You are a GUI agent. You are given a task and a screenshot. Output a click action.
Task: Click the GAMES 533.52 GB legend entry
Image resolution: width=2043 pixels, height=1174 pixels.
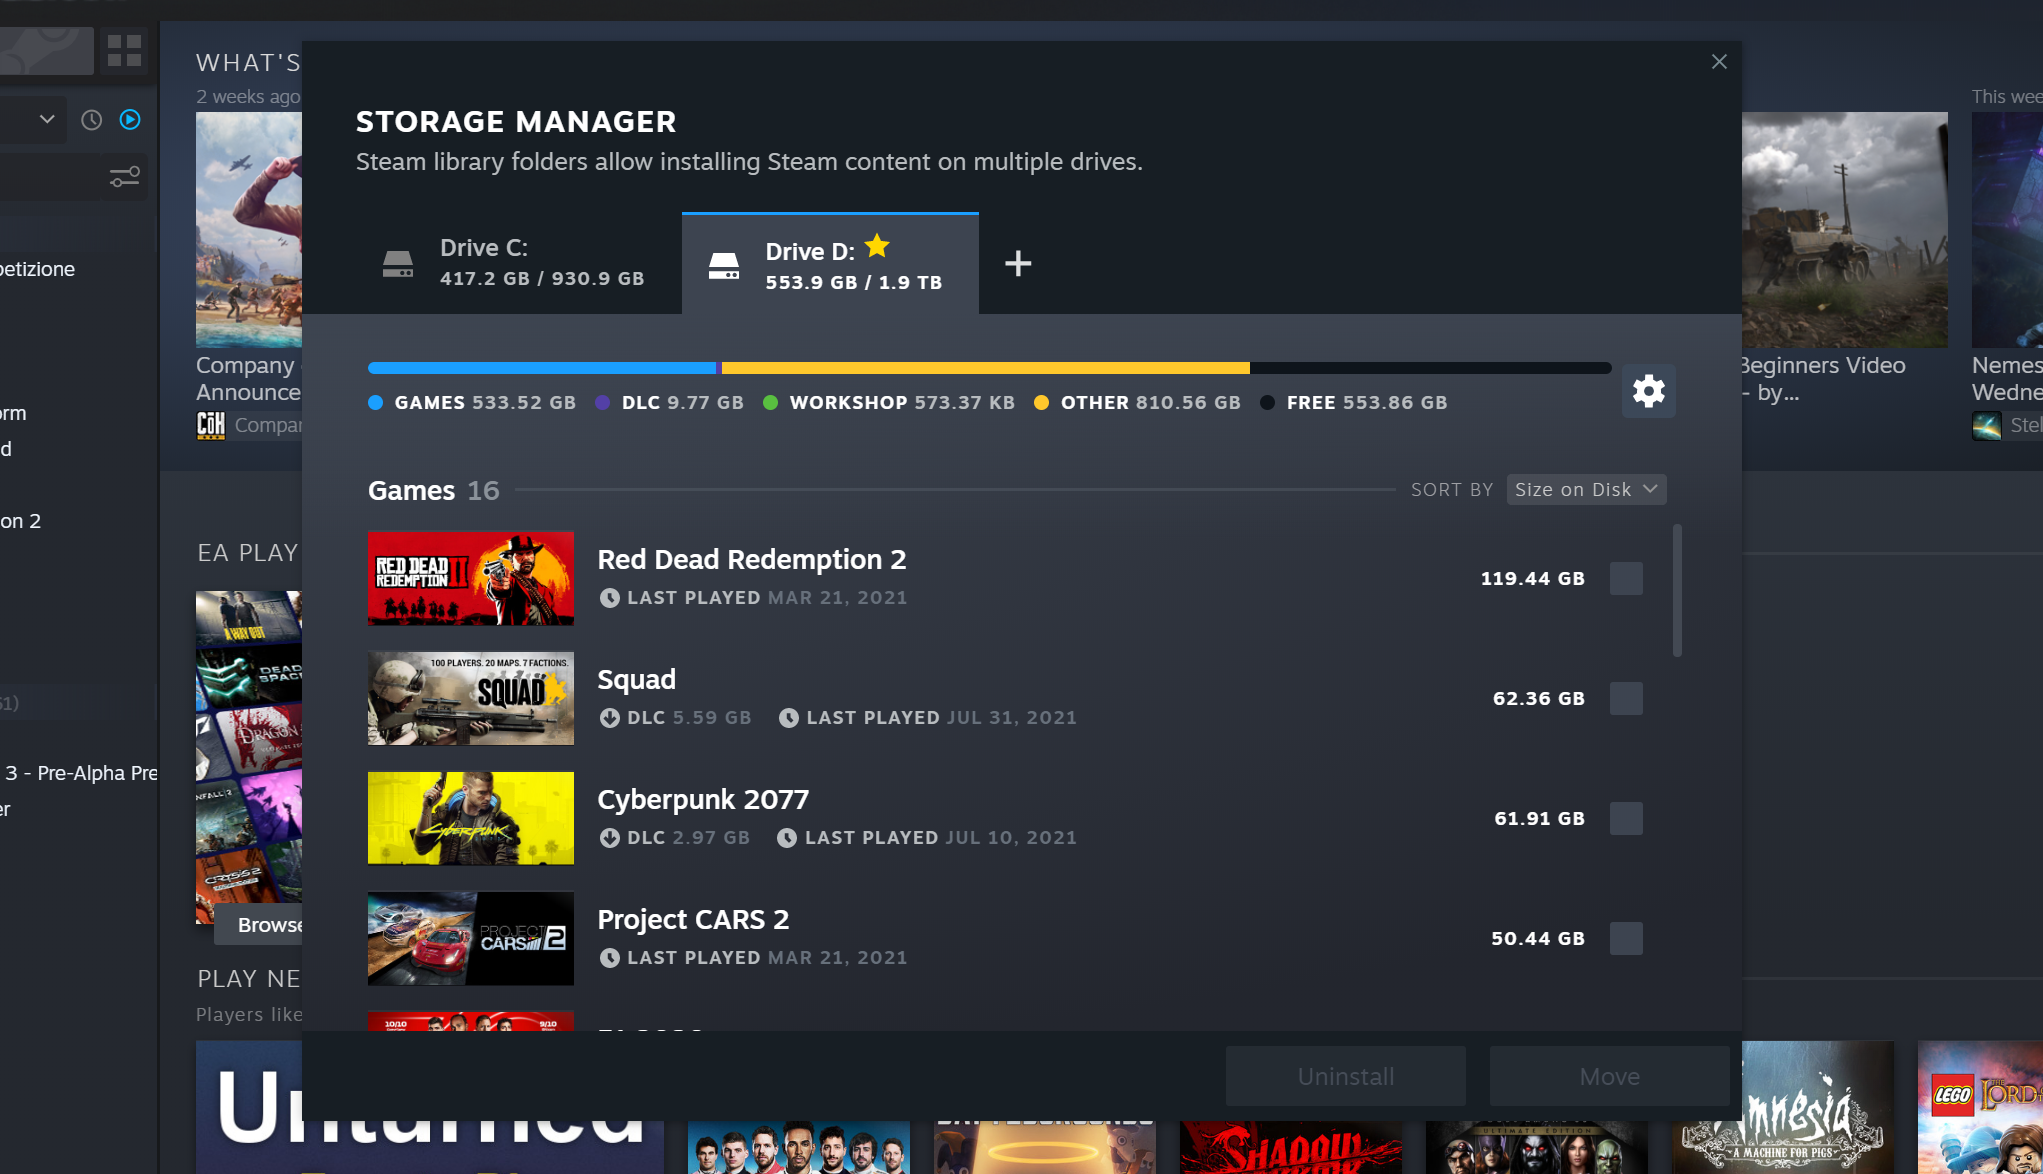pyautogui.click(x=472, y=403)
